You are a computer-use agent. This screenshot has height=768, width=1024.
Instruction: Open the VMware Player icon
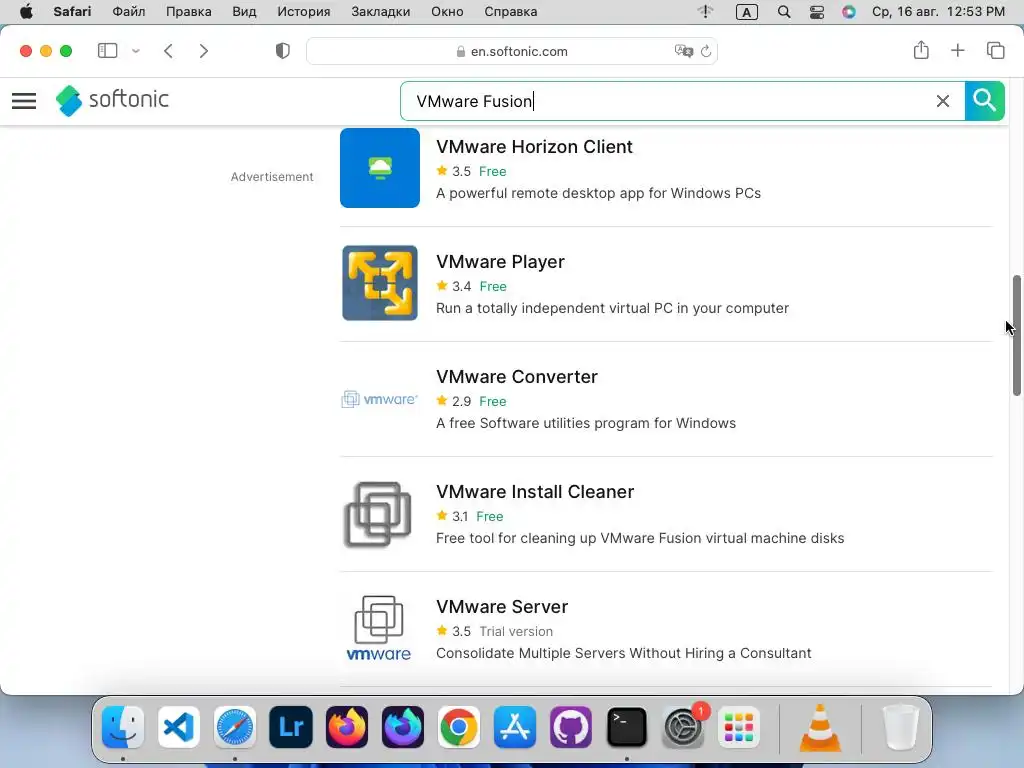tap(379, 283)
